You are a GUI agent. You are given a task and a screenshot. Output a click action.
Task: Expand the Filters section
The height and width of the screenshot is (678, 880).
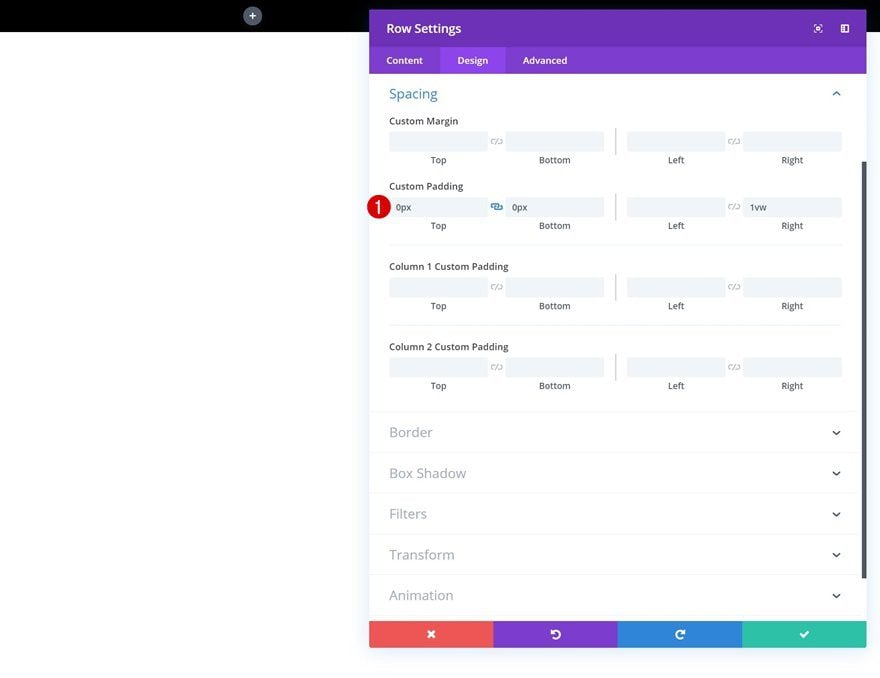(x=615, y=514)
